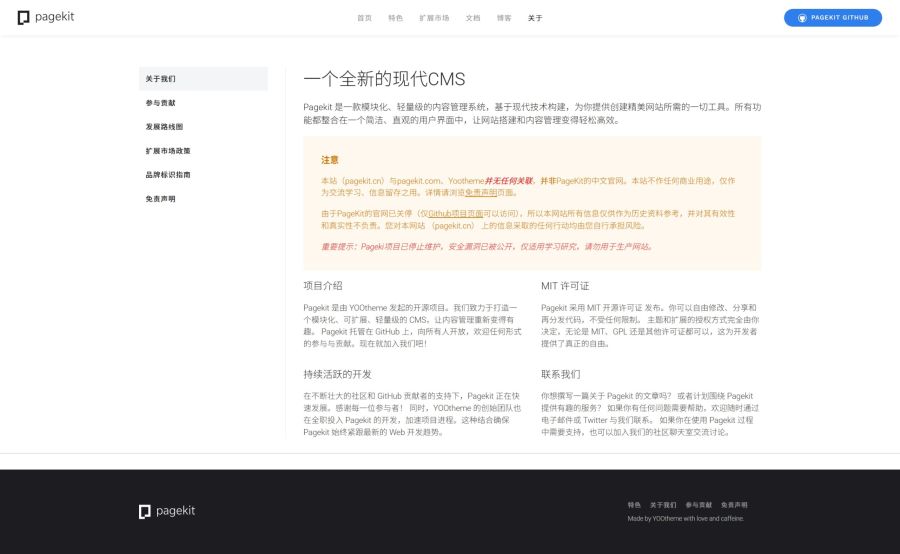Screen dimensions: 900x554
Task: Open the 博客 nav link
Action: tap(504, 18)
